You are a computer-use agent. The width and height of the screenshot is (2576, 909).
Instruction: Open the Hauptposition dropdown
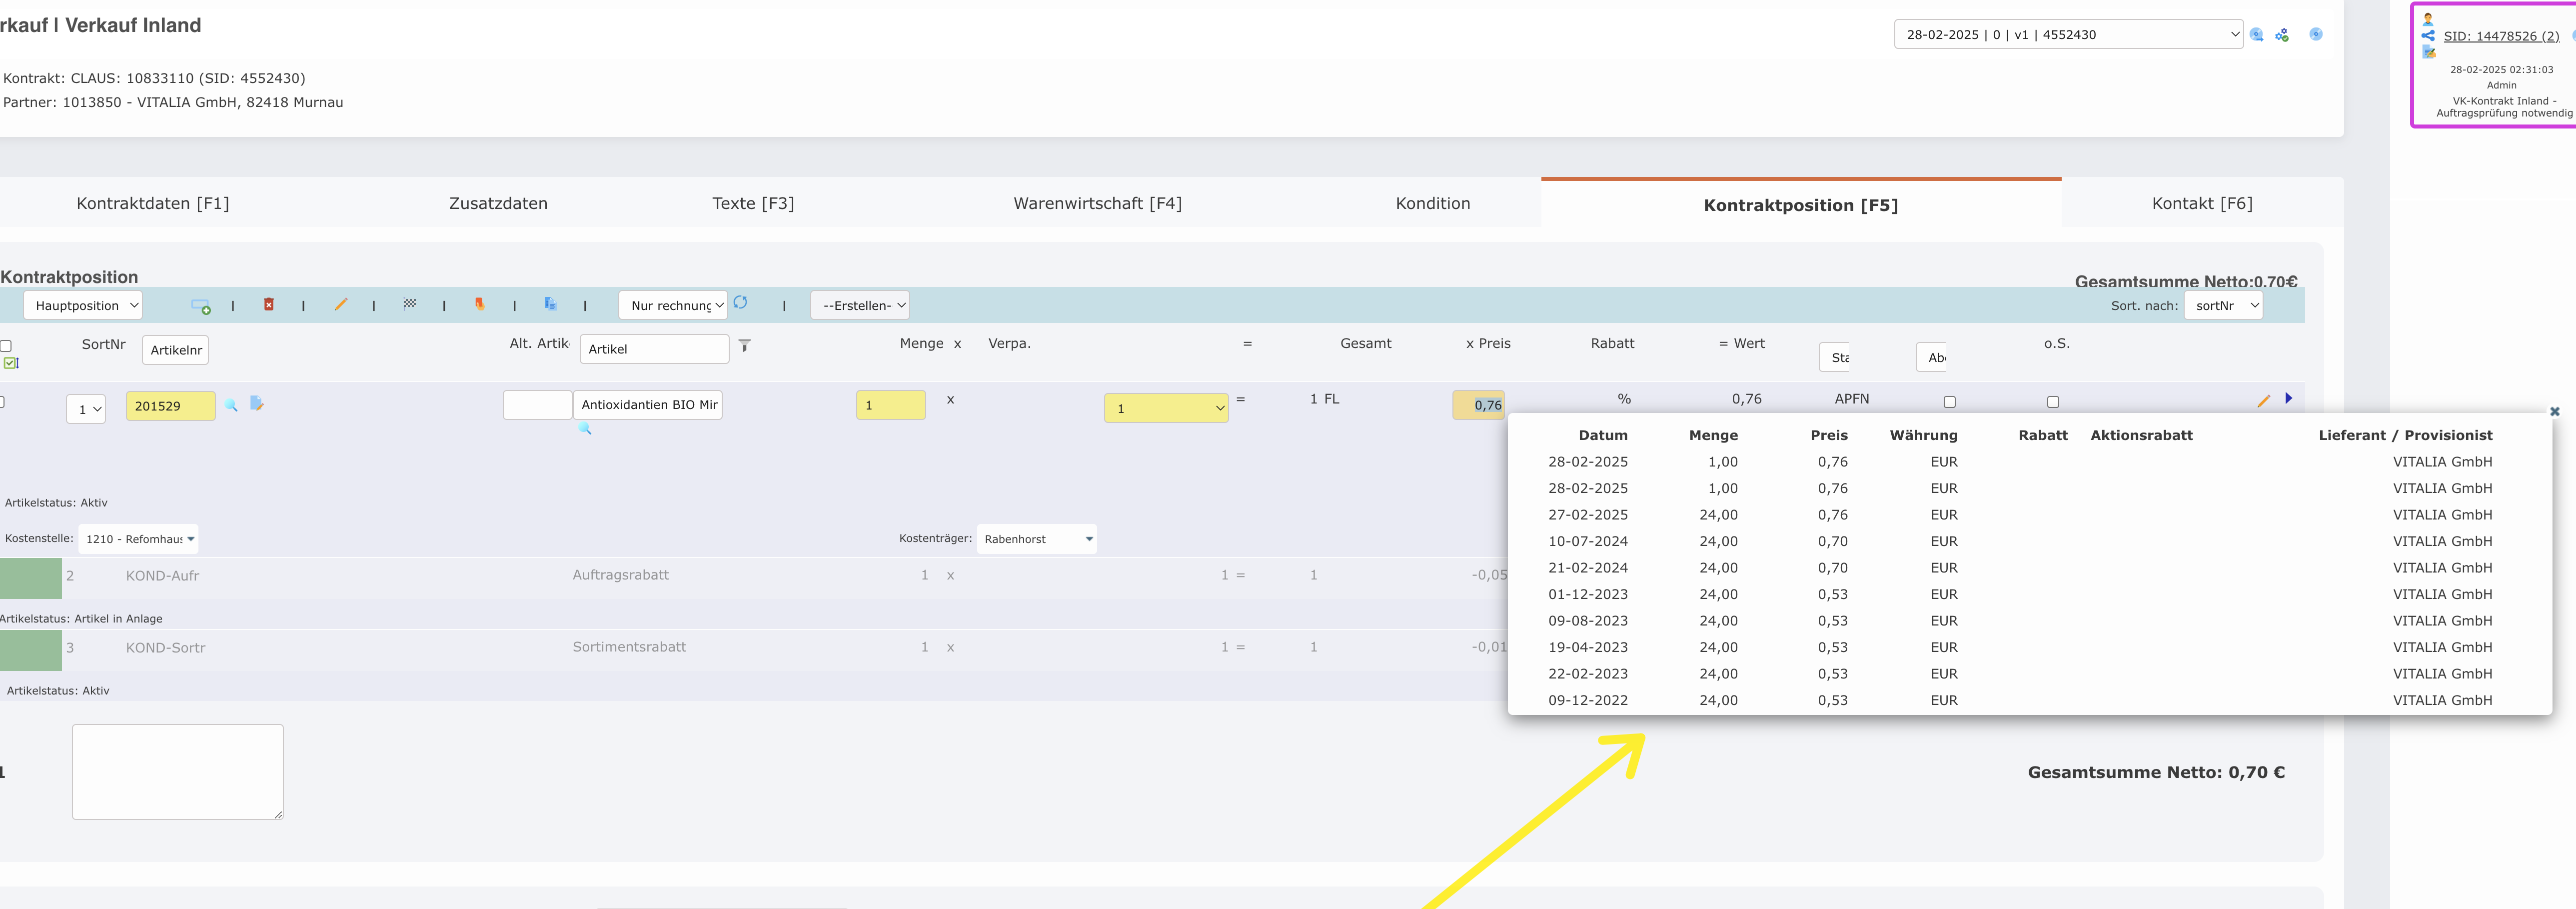[83, 306]
